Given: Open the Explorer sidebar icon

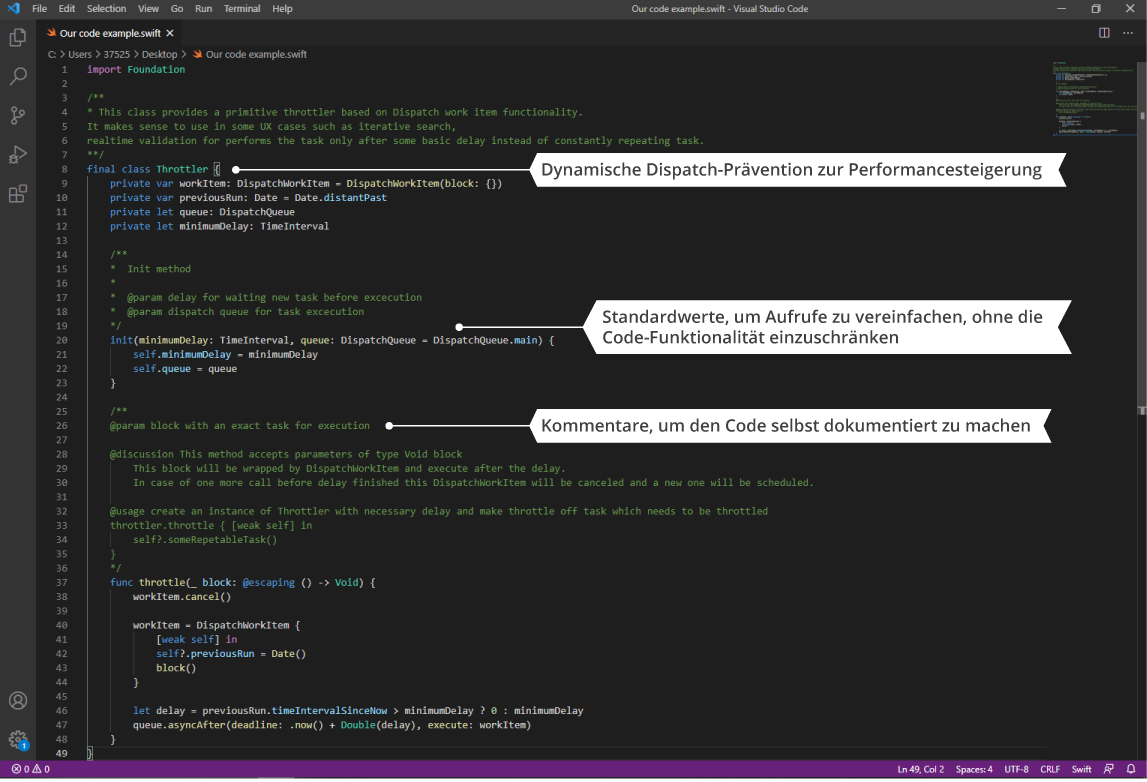Looking at the screenshot, I should [x=16, y=37].
